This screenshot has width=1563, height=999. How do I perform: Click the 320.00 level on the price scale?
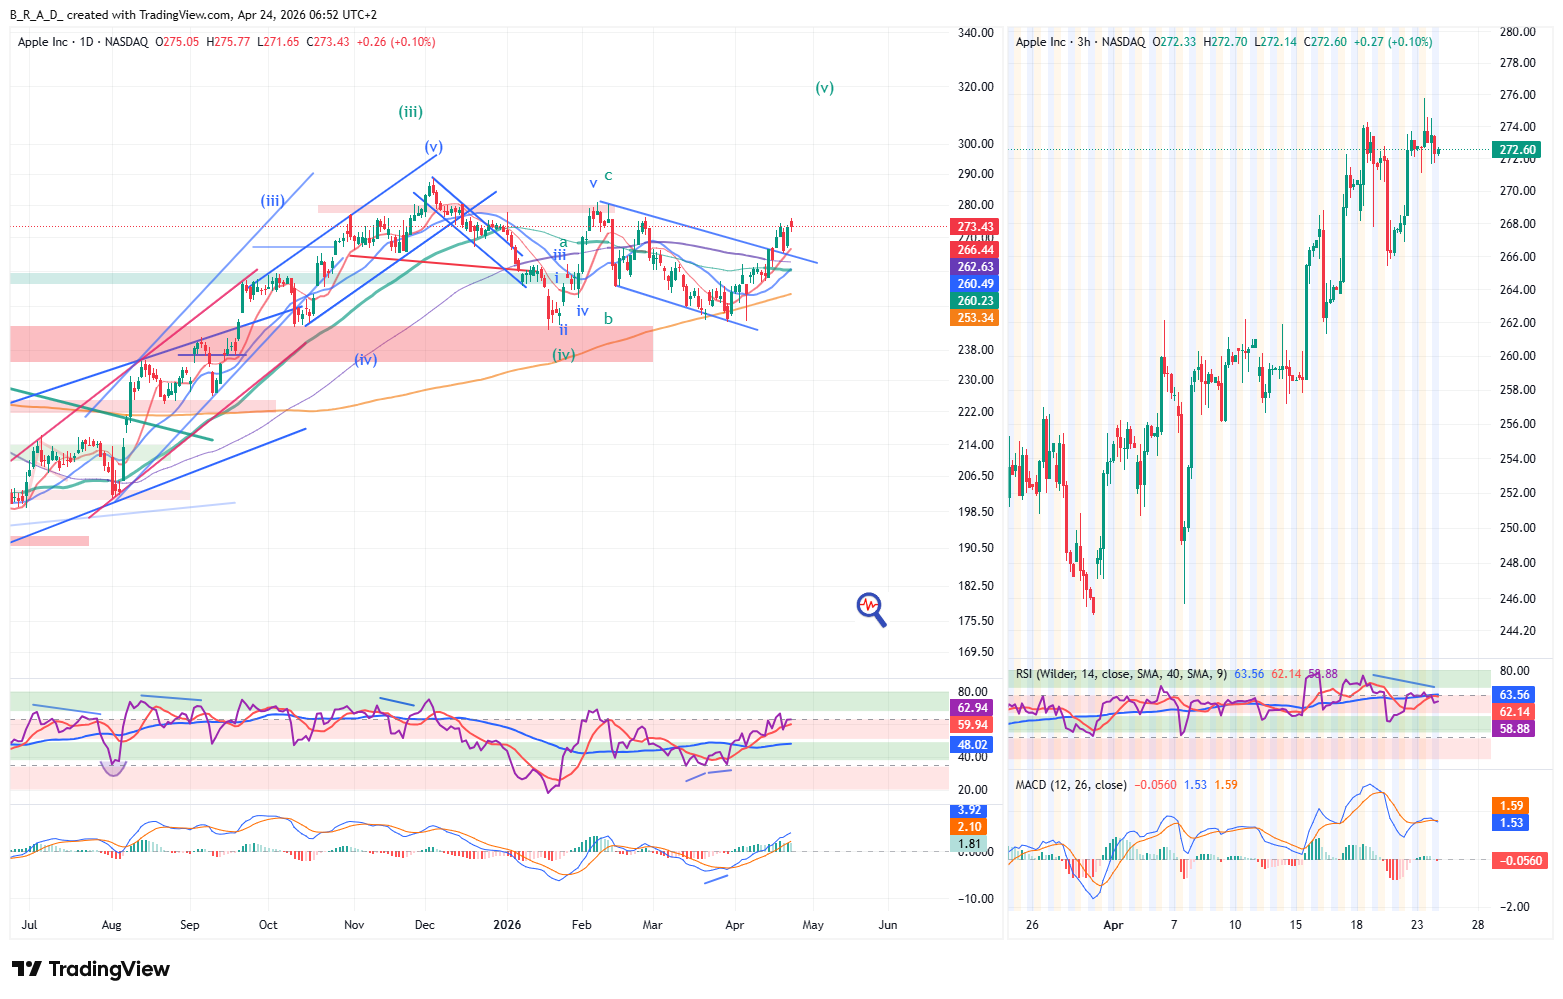(x=975, y=87)
